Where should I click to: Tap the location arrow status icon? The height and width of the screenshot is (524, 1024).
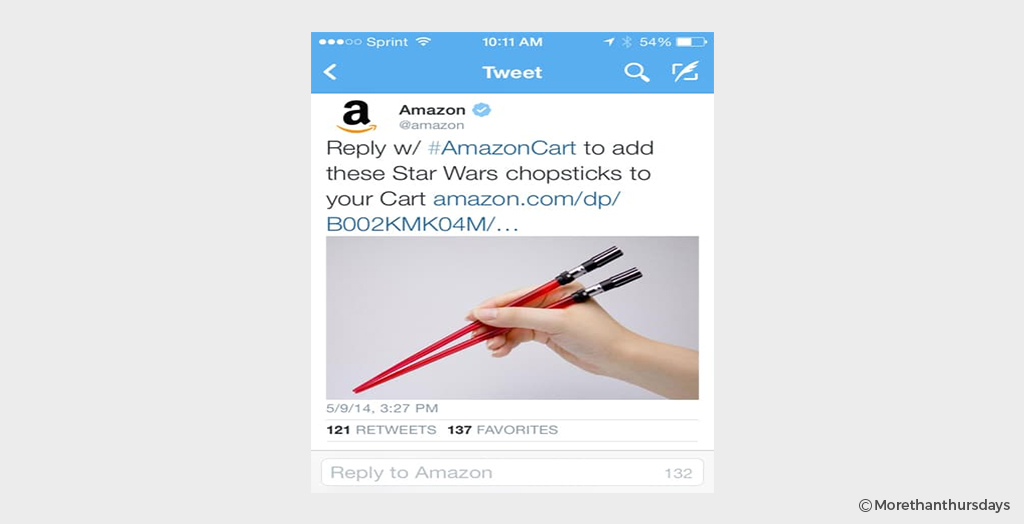click(x=609, y=42)
